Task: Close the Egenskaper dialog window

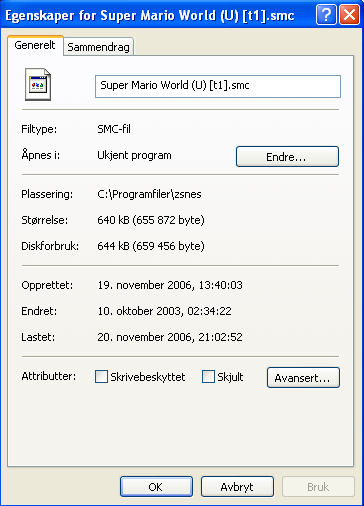Action: click(349, 15)
